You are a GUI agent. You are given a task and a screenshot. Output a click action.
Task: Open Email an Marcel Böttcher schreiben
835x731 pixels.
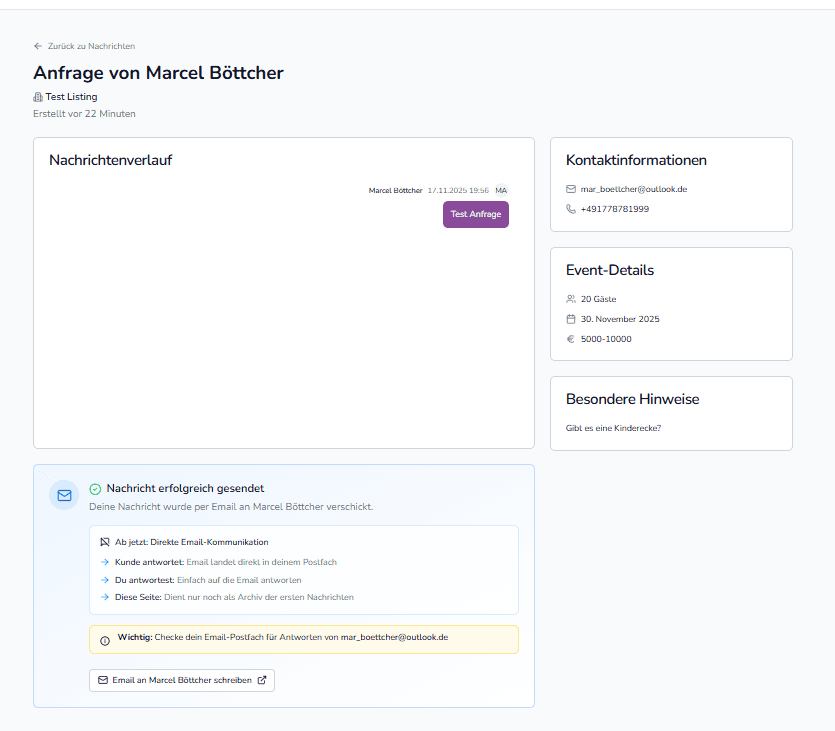coord(181,680)
